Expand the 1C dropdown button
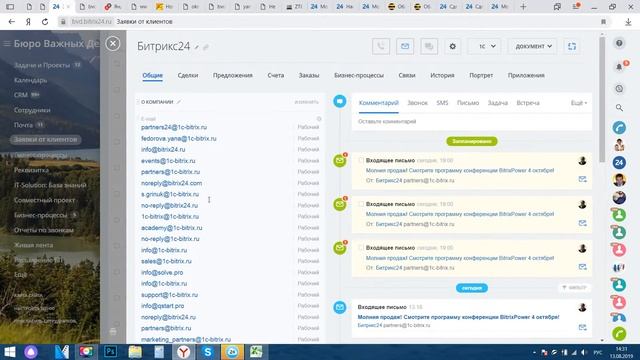This screenshot has width=640, height=360. click(484, 46)
